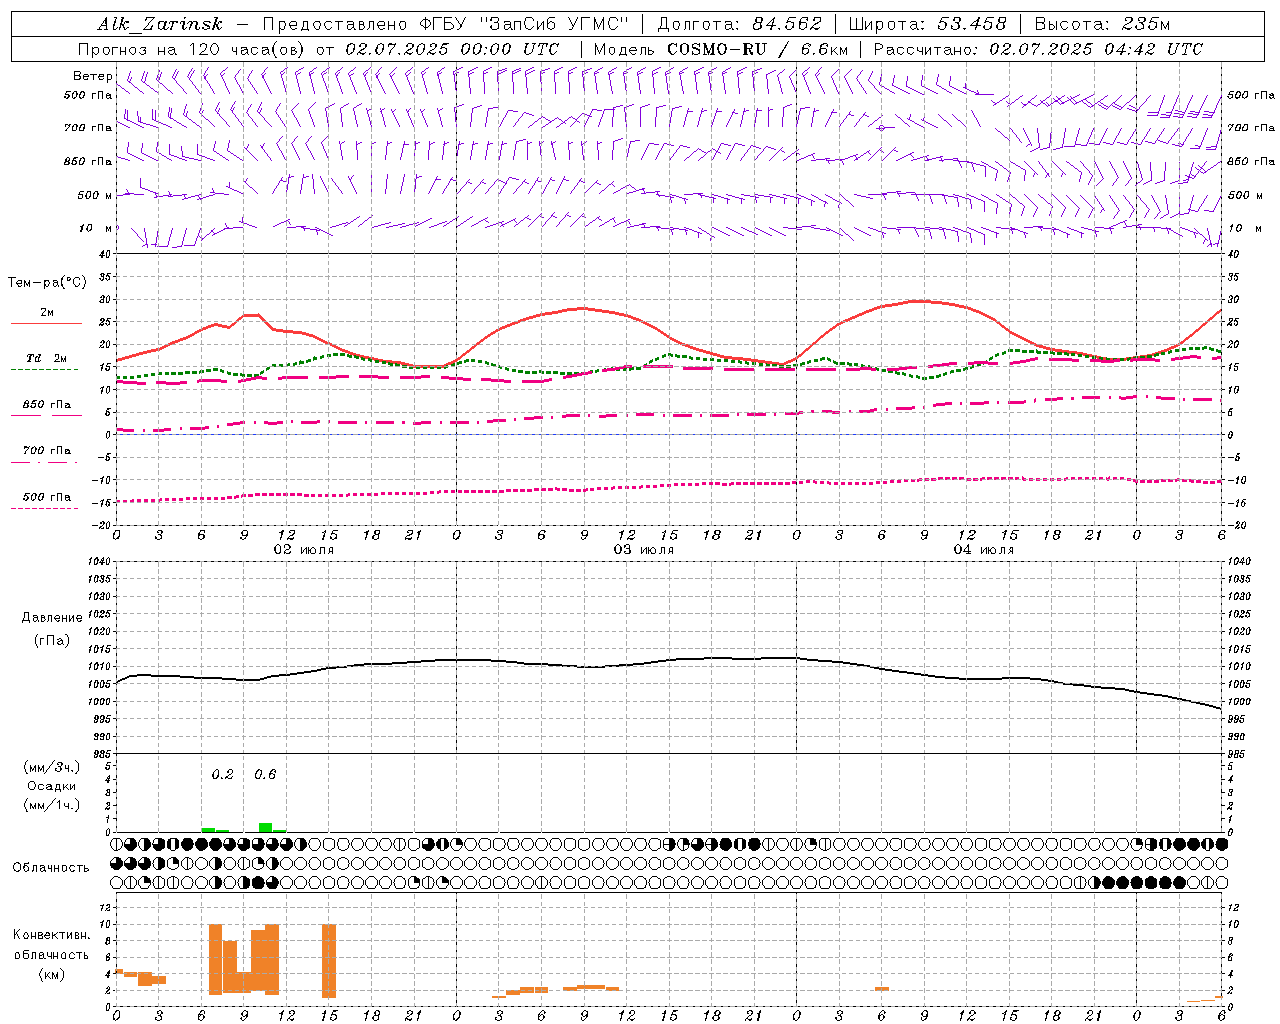
Task: Select the (мм/3ч.) precipitation unit label
Action: point(51,767)
